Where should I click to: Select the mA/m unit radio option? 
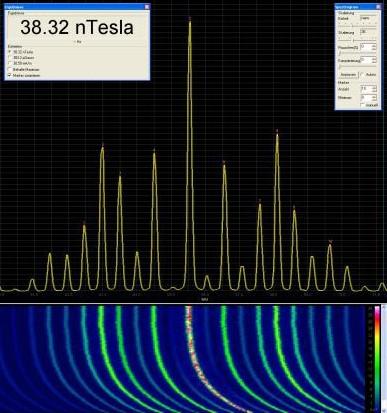click(x=10, y=63)
